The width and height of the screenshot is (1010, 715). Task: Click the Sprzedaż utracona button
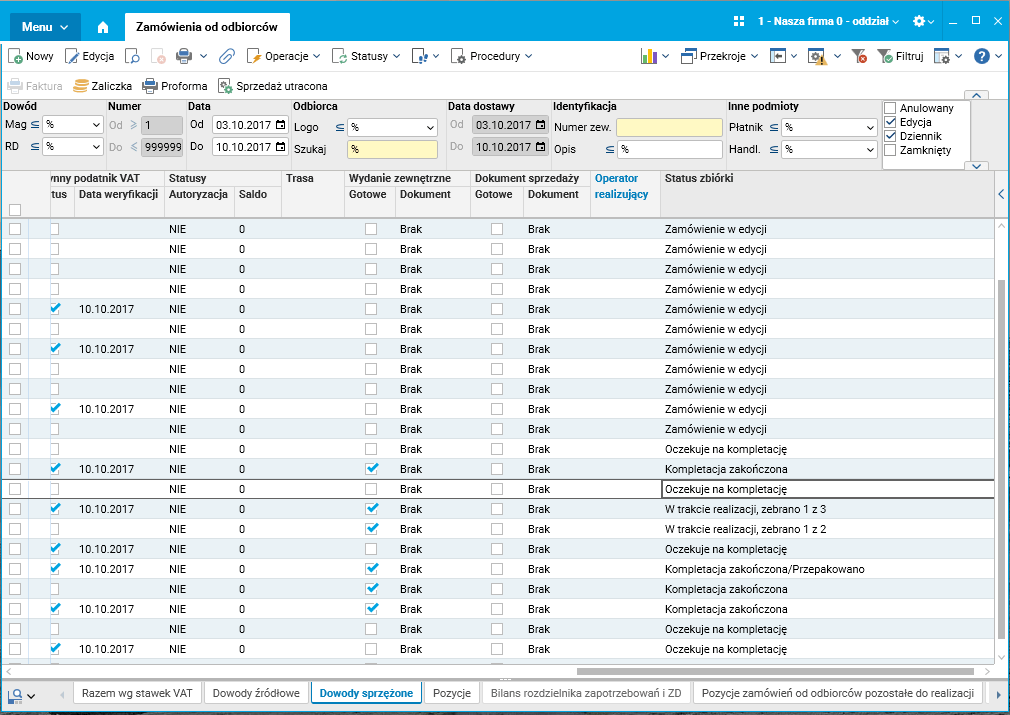click(x=273, y=86)
